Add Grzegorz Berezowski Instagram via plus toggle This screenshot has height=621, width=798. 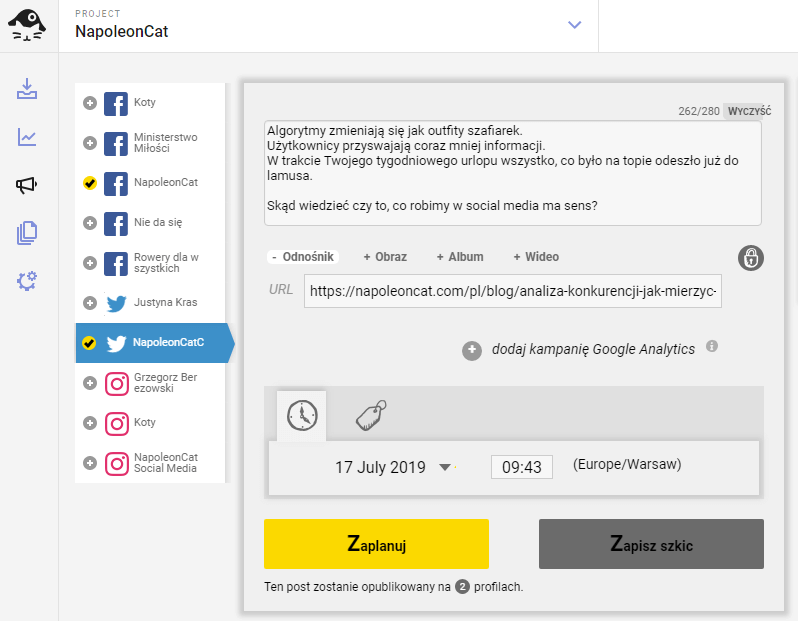(90, 383)
